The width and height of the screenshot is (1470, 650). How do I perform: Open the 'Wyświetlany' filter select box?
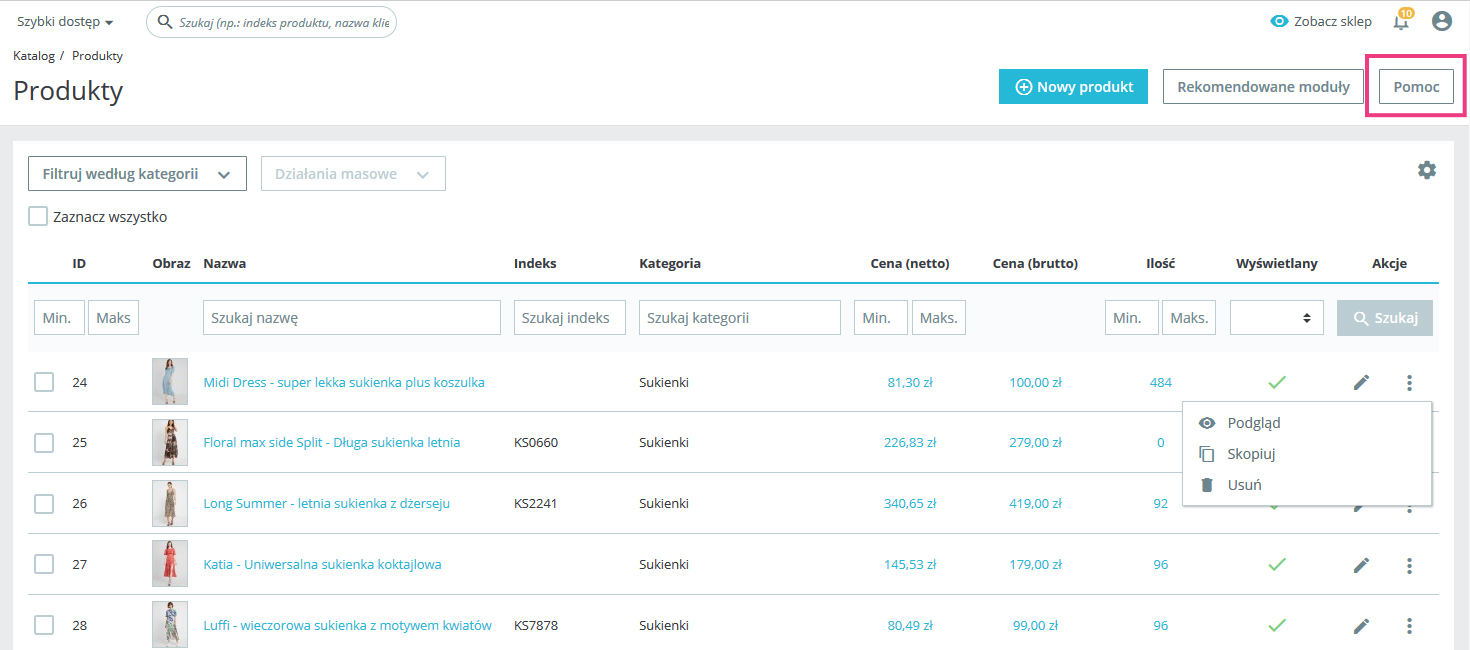point(1276,318)
